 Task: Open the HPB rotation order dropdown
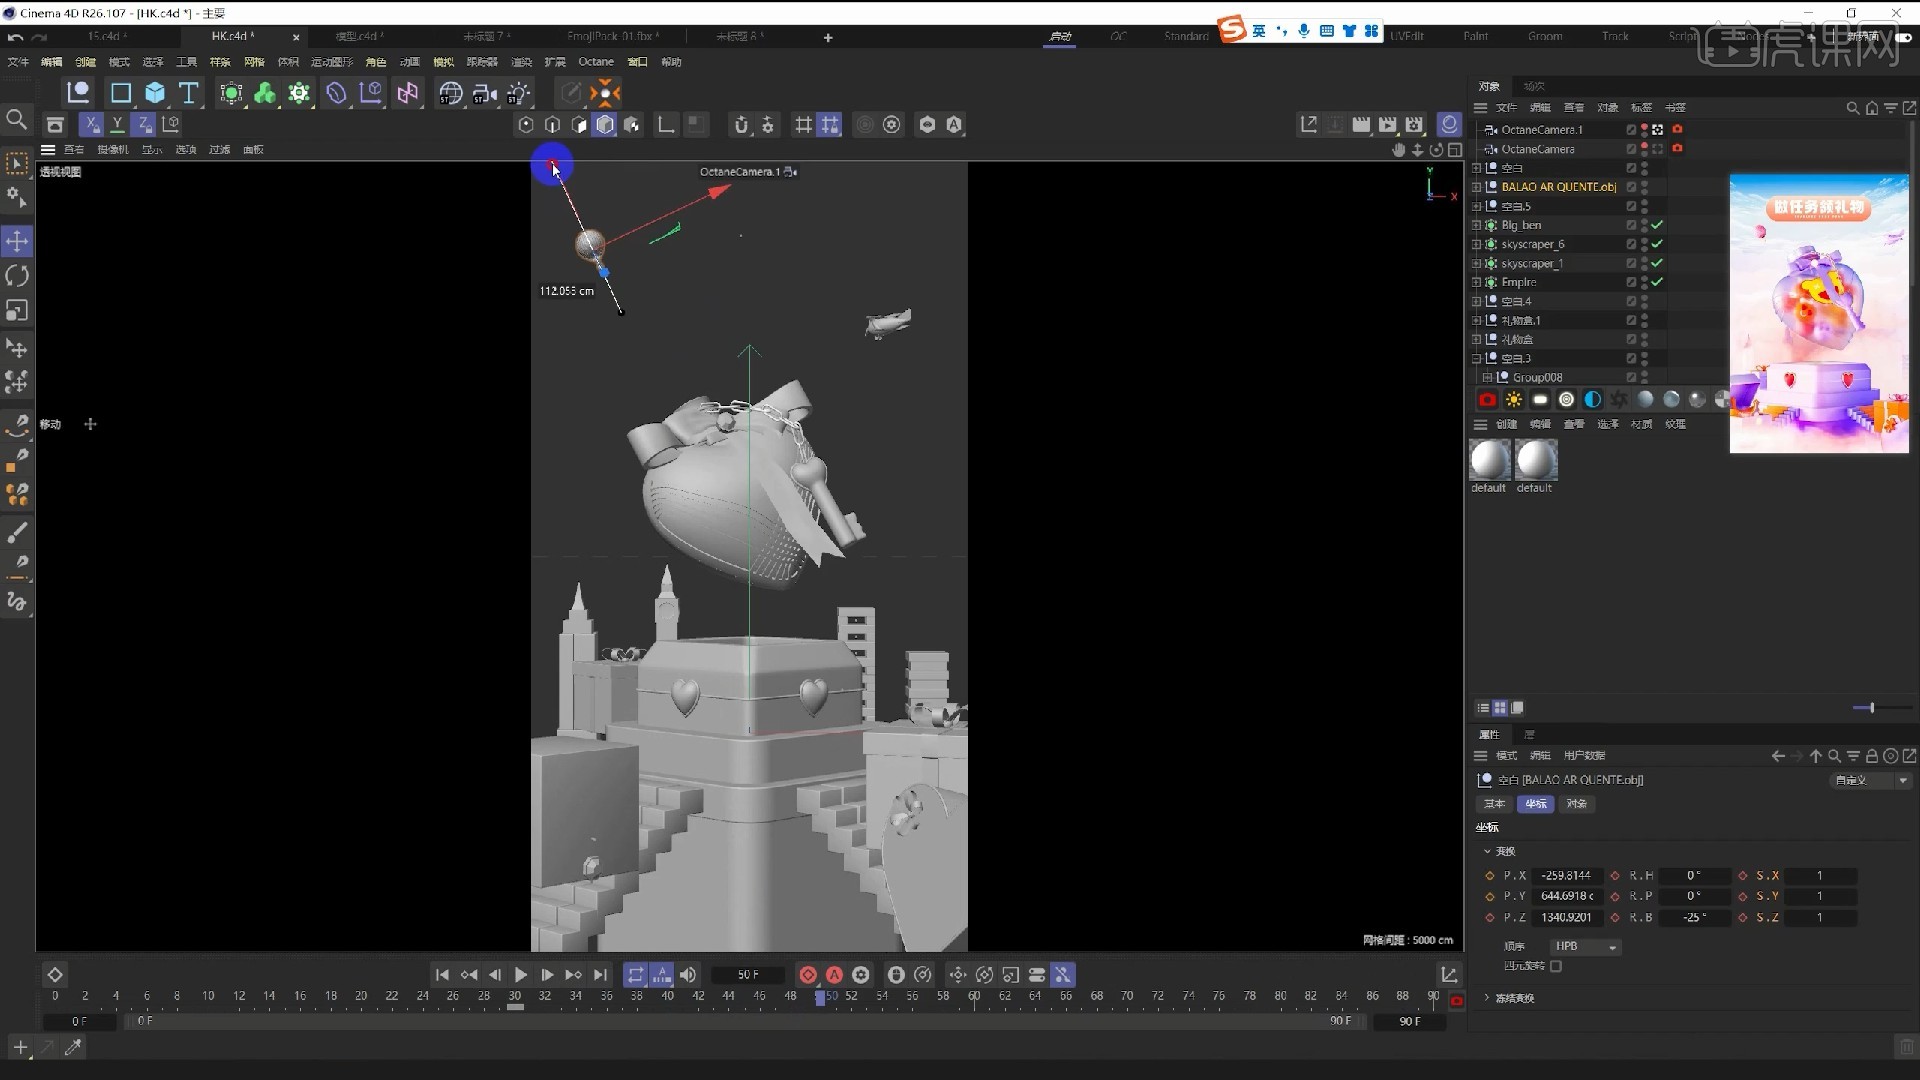pyautogui.click(x=1585, y=946)
